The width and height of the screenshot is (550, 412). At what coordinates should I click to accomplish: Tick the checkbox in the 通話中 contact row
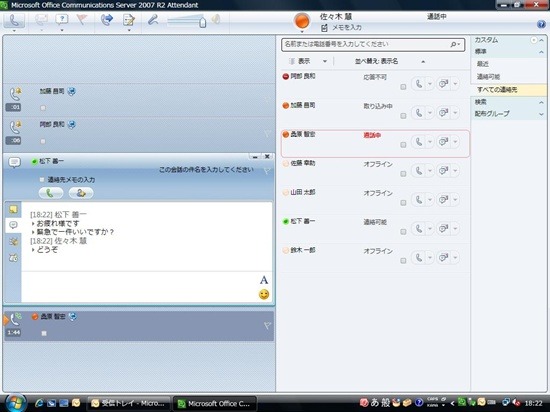(403, 145)
